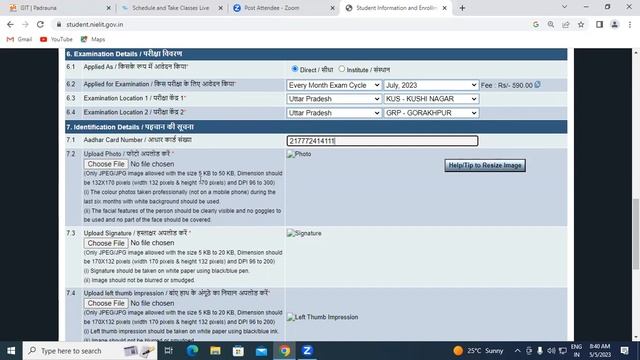Open the Maps bookmark

point(93,39)
